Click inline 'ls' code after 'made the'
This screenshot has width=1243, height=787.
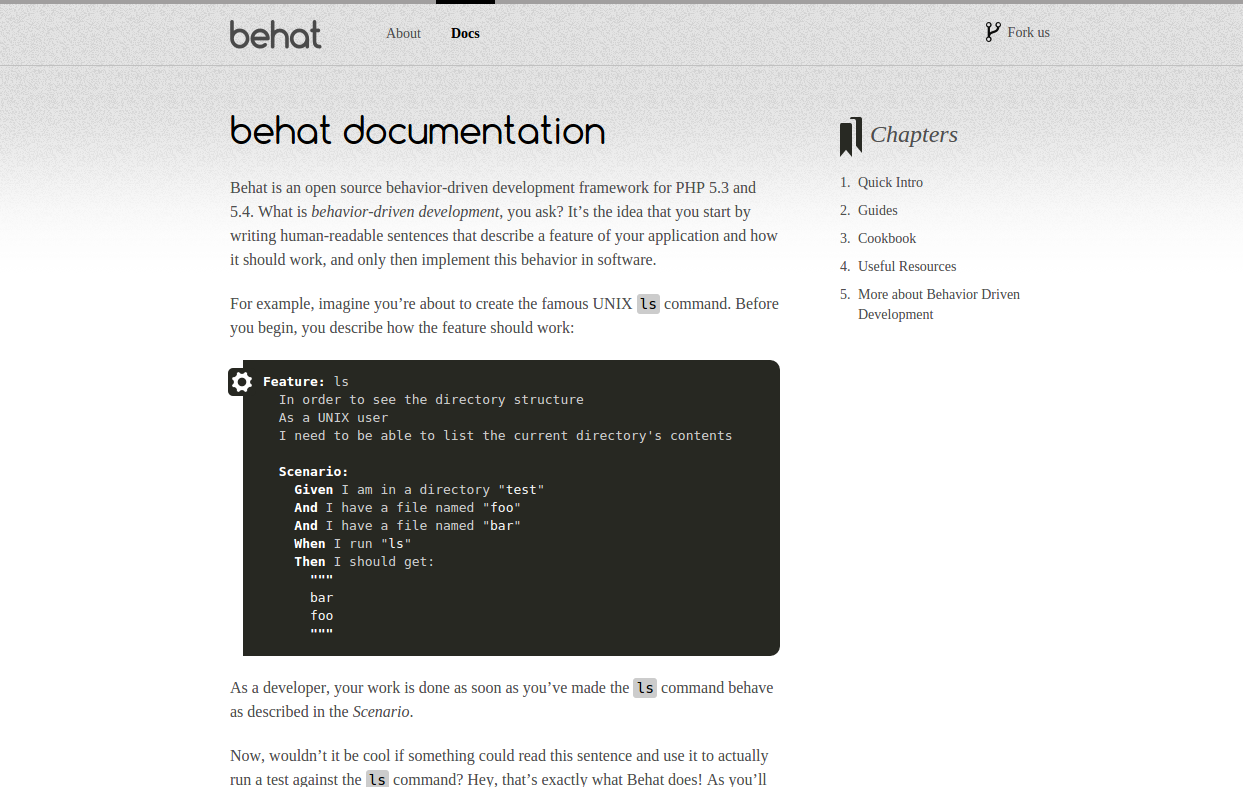pos(645,688)
